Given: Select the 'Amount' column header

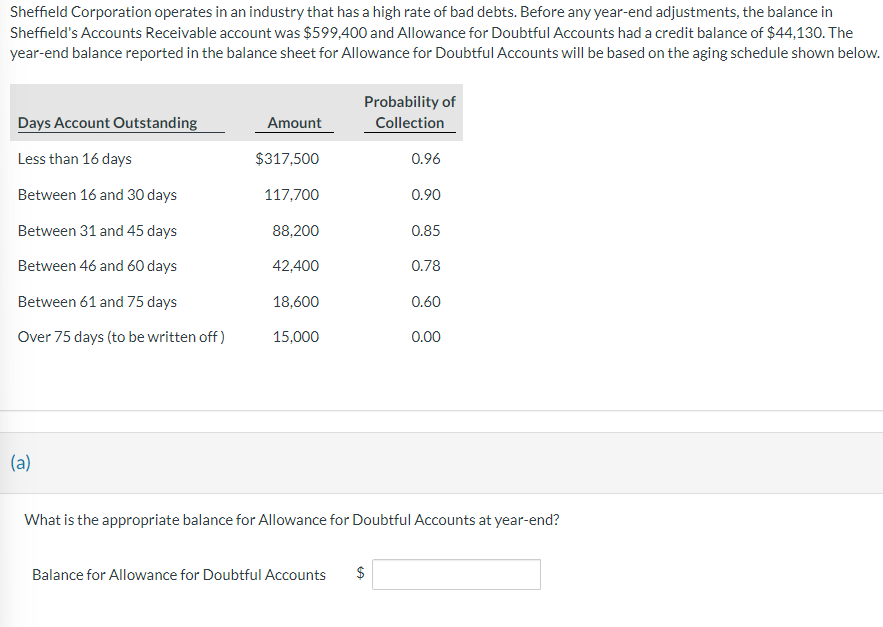Looking at the screenshot, I should click(x=295, y=123).
